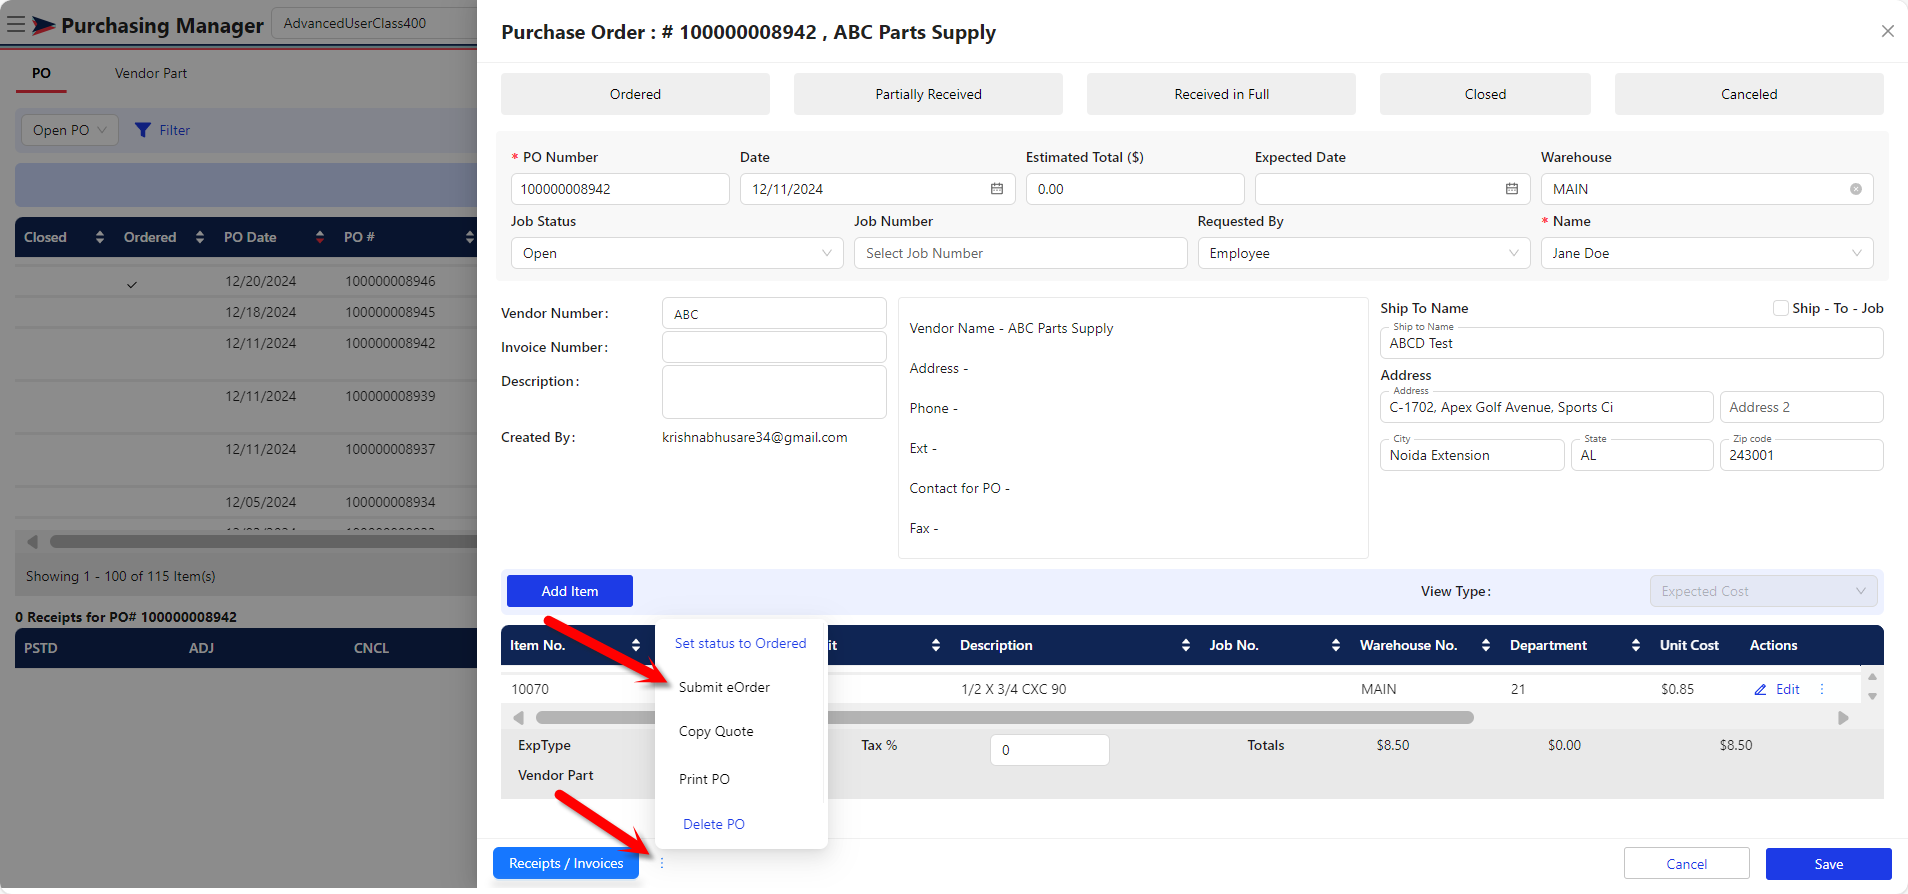This screenshot has height=894, width=1908.
Task: Click the Zip code field
Action: tap(1802, 455)
